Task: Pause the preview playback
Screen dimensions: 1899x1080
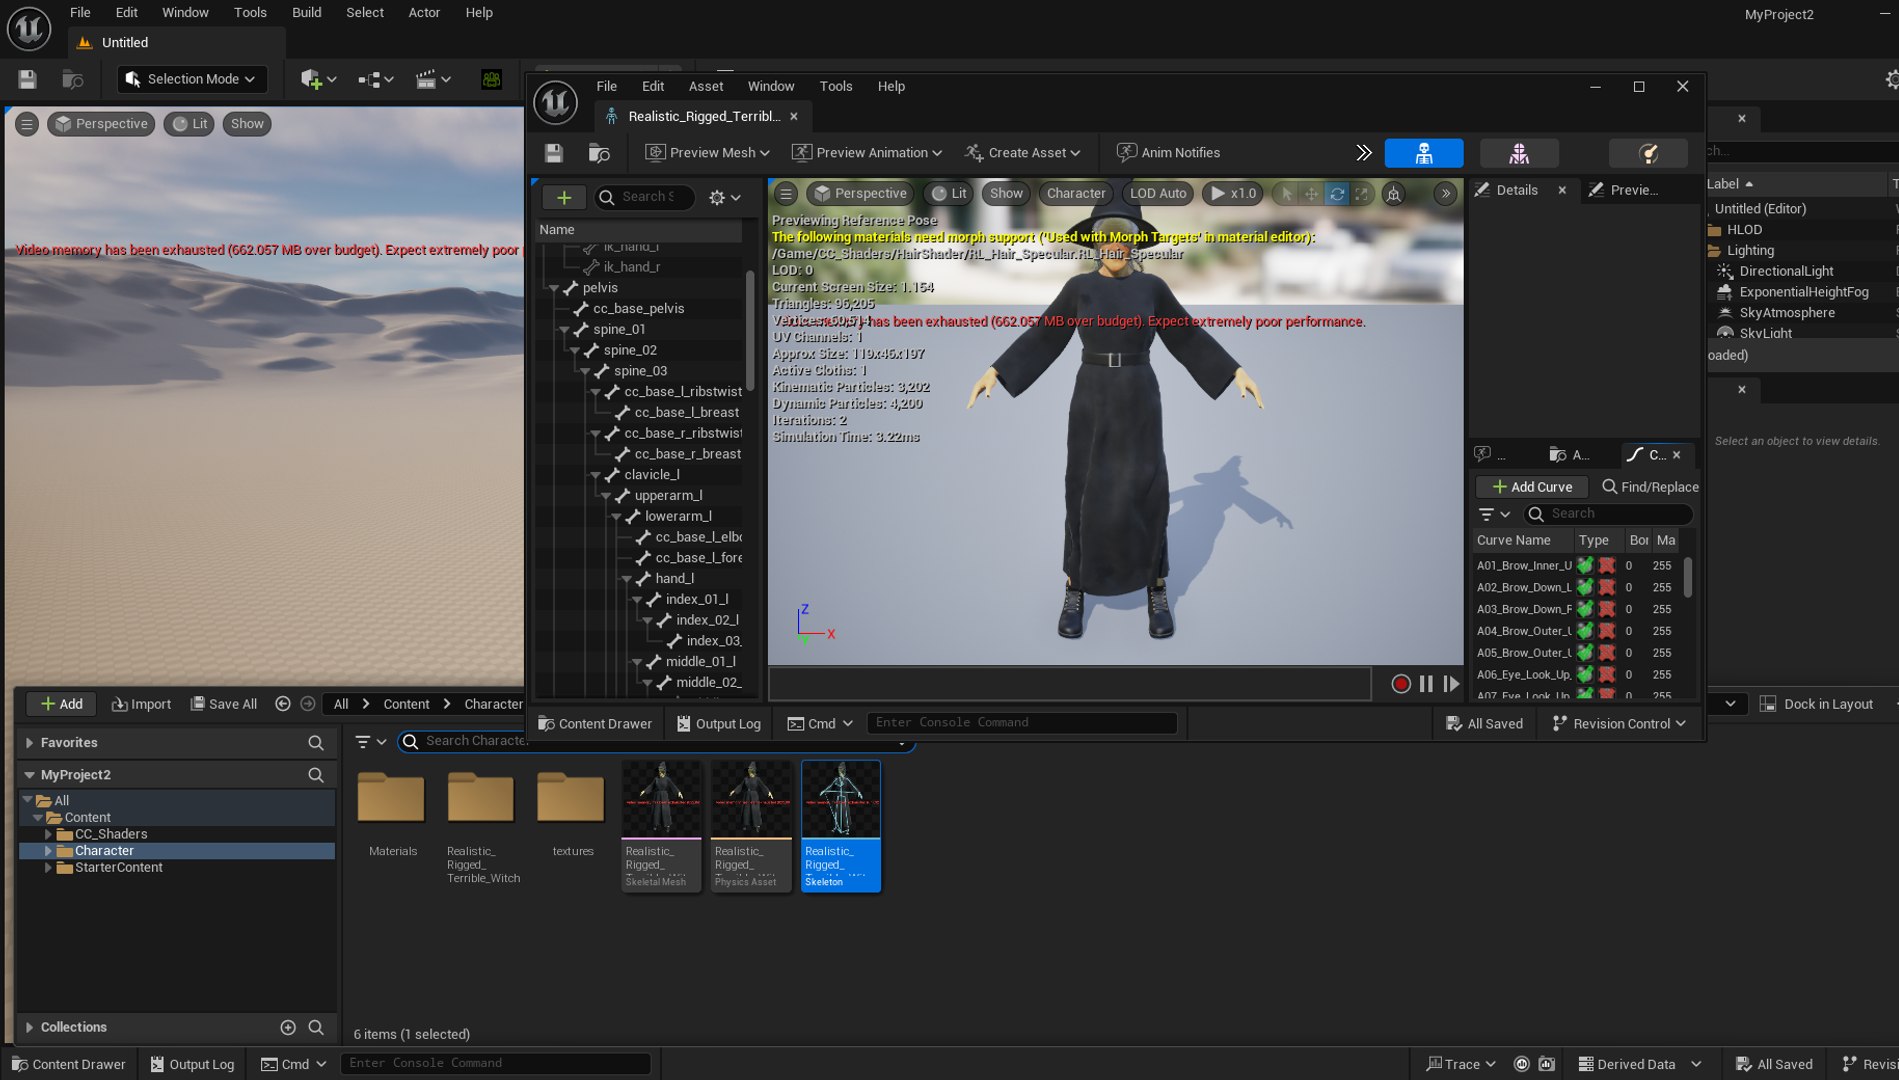Action: pos(1426,684)
